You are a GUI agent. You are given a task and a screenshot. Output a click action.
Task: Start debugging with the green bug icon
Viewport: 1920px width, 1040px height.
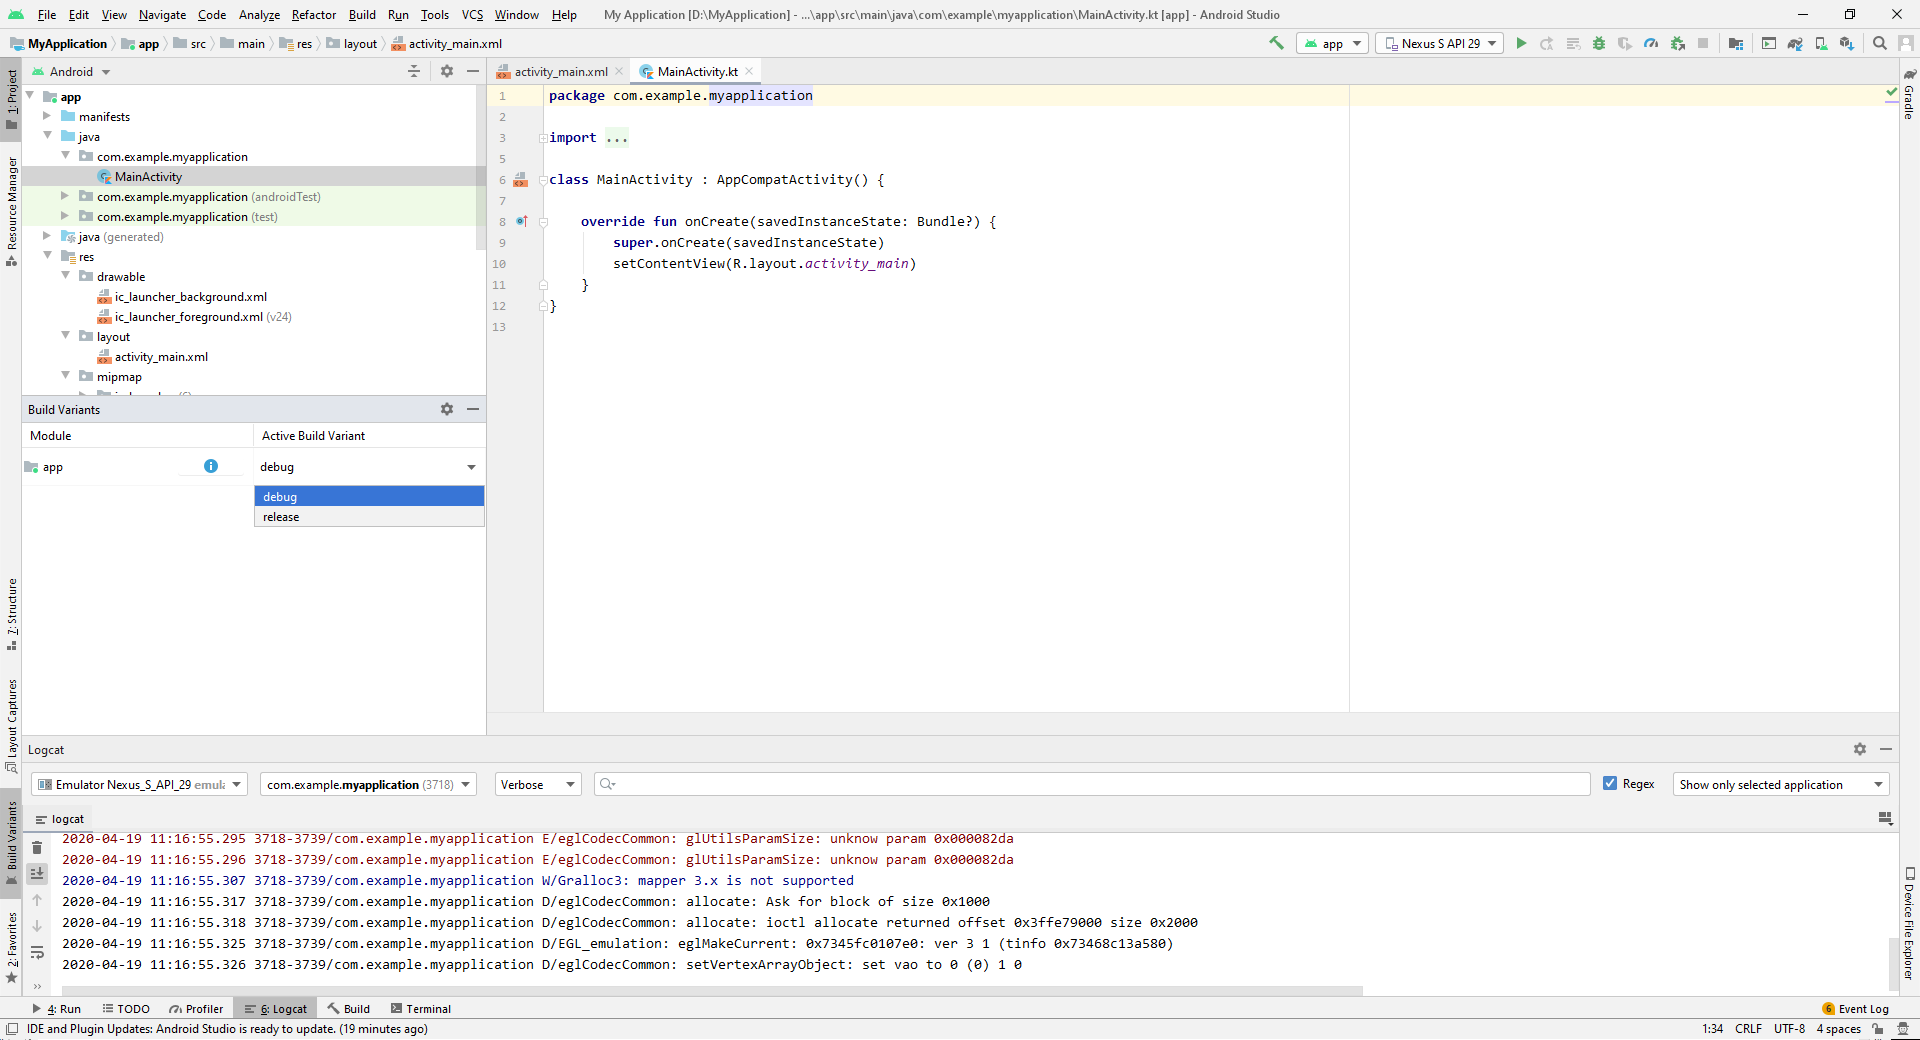(x=1599, y=43)
